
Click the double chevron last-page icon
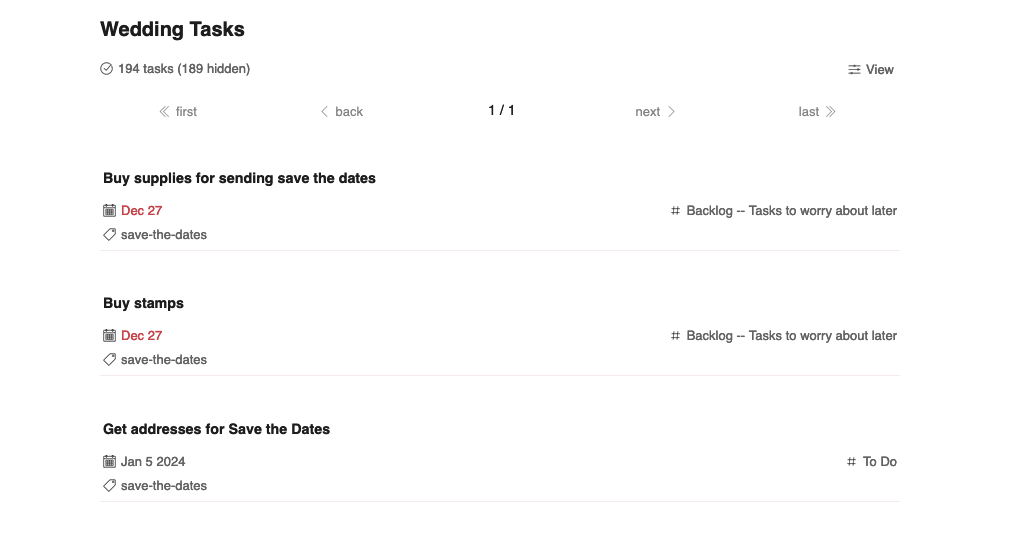pyautogui.click(x=830, y=112)
